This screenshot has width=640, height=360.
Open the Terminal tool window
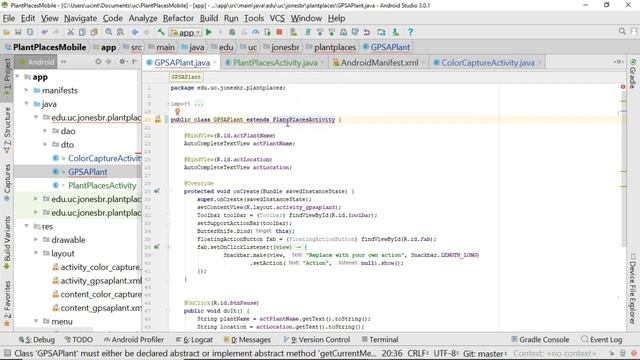click(380, 340)
